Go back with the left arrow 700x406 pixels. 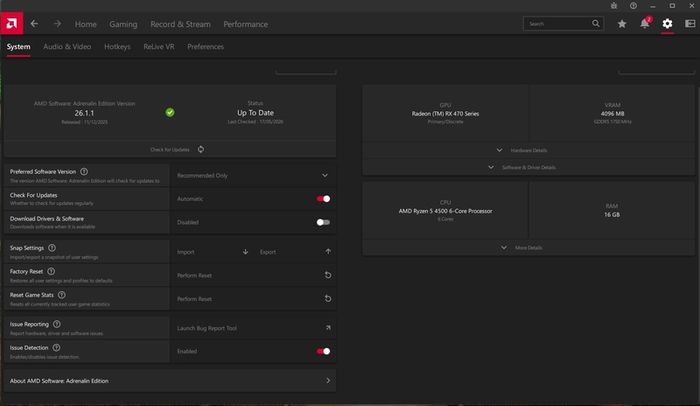(34, 24)
